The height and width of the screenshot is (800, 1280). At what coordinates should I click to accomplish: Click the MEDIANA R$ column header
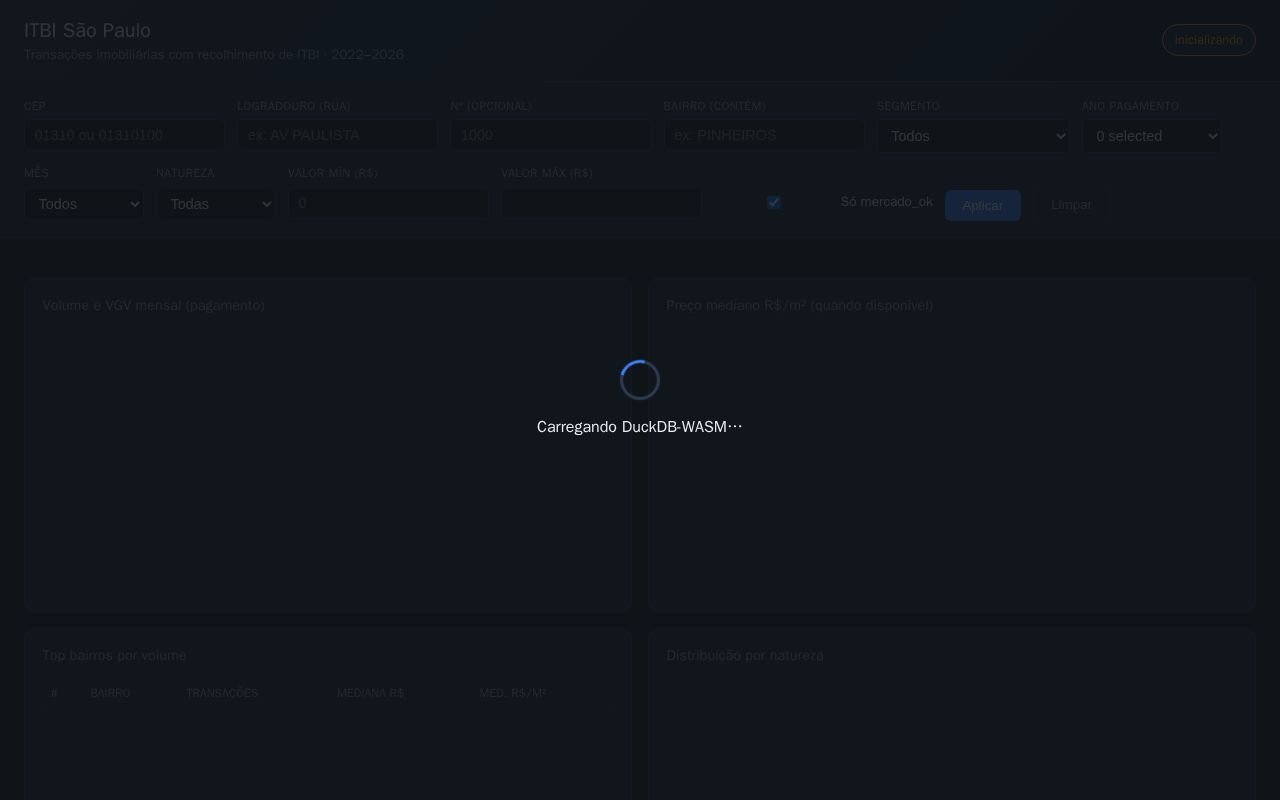[x=370, y=693]
